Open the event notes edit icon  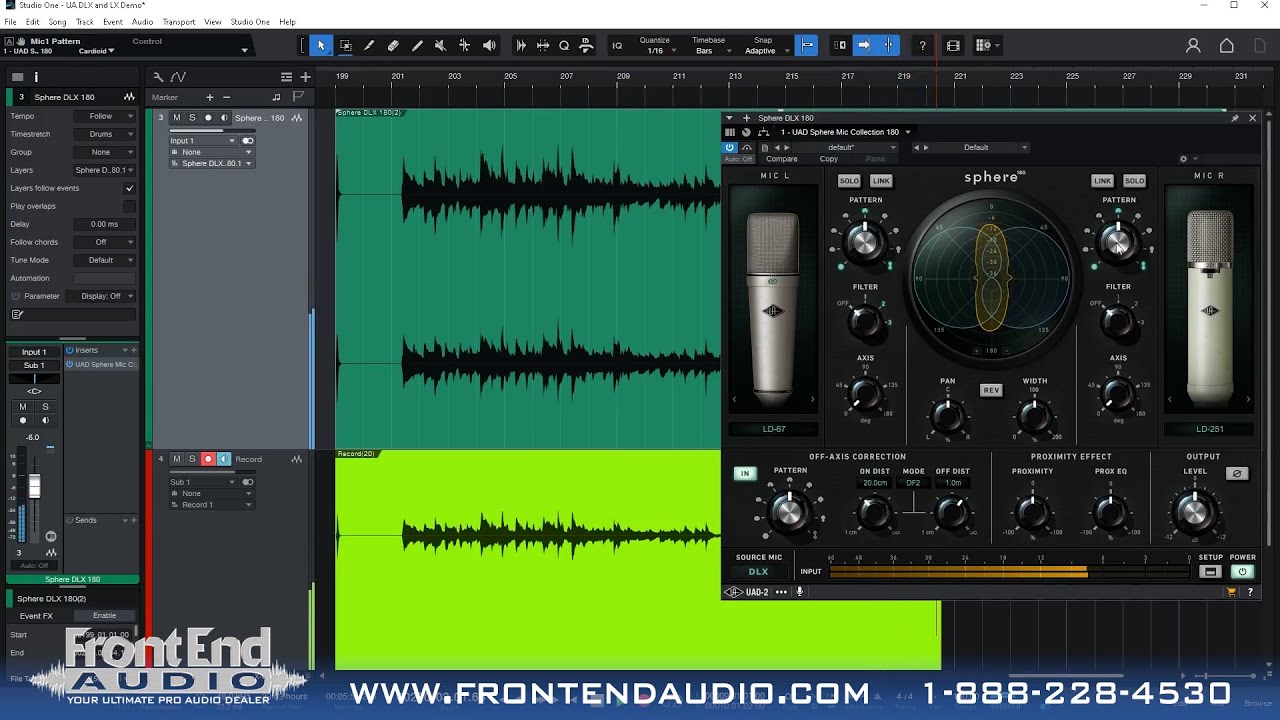[17, 314]
